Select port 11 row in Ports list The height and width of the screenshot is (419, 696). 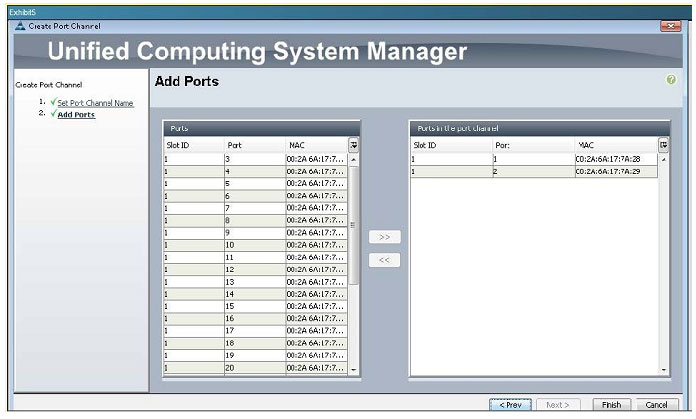tap(256, 257)
